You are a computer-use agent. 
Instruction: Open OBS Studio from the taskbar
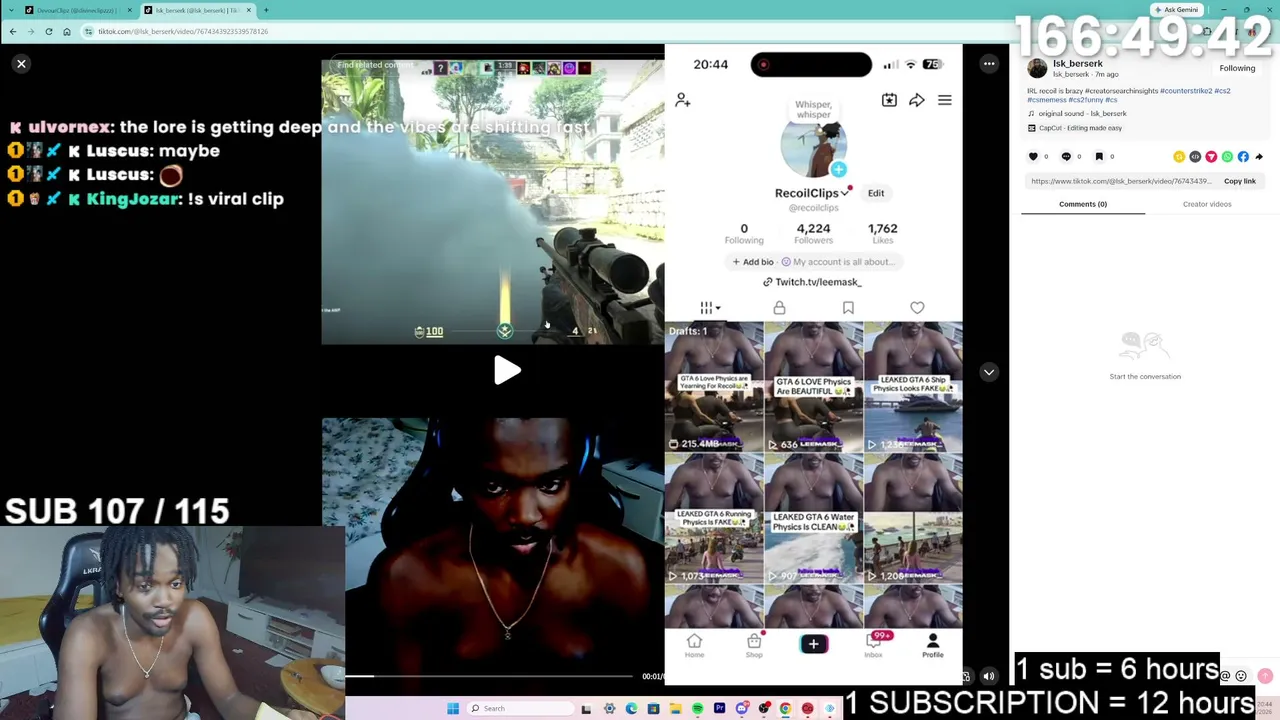click(x=763, y=709)
